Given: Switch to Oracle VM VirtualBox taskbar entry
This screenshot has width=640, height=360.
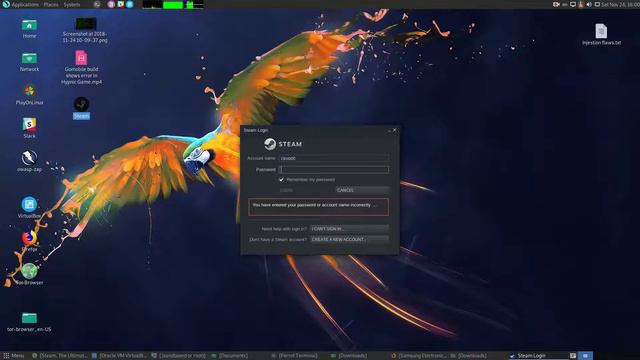Looking at the screenshot, I should coord(119,356).
